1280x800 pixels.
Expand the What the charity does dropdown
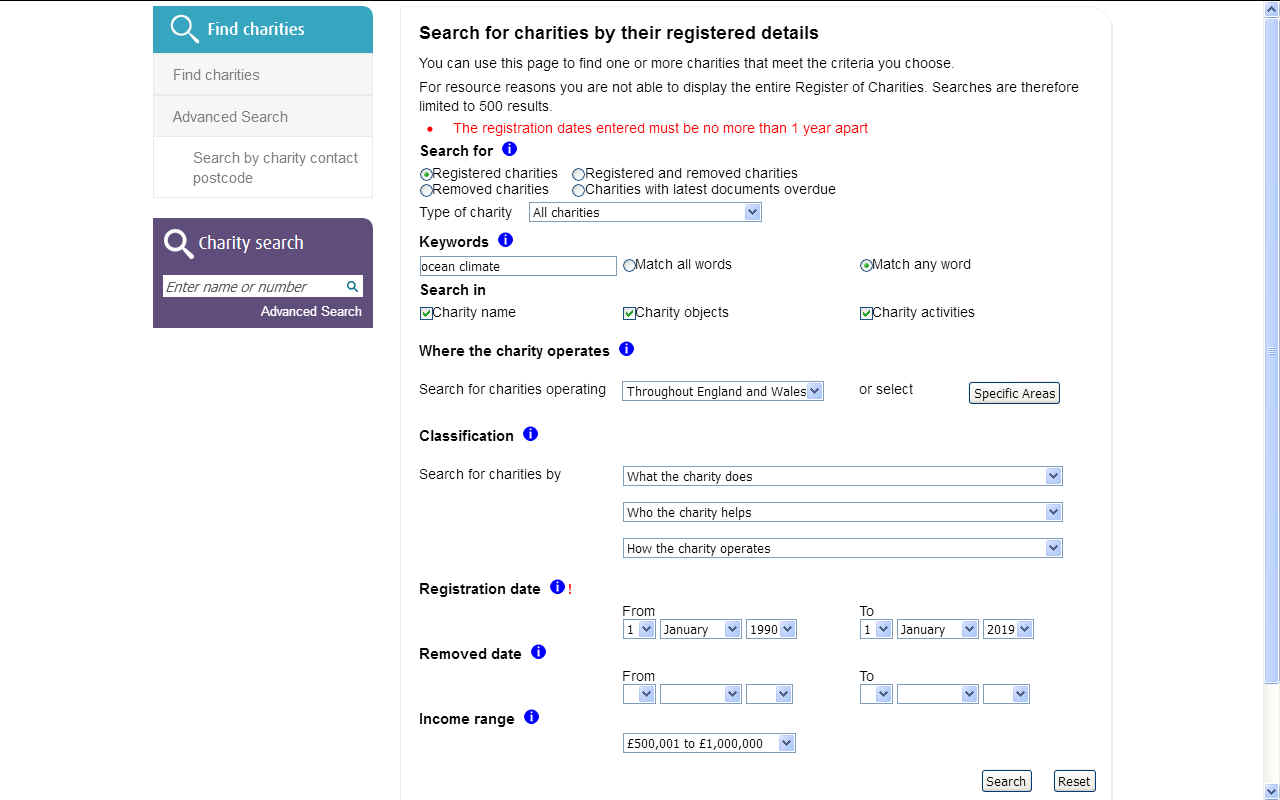tap(842, 476)
